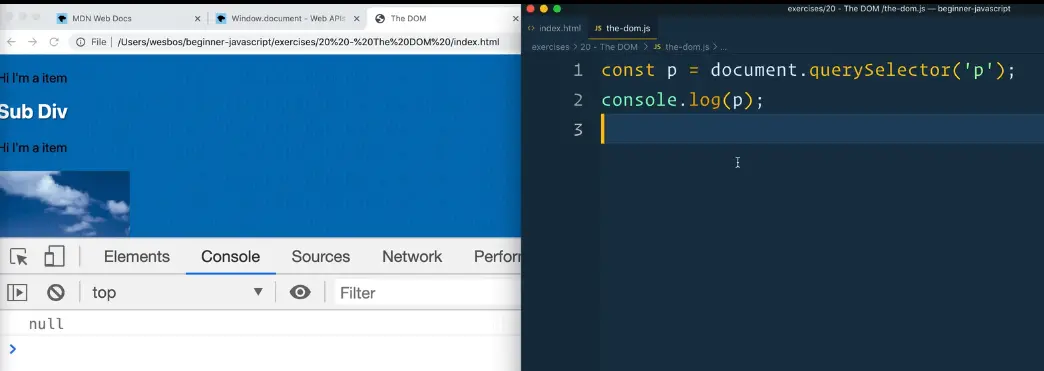Select the the-dom.js editor tab
The height and width of the screenshot is (371, 1044).
[x=623, y=28]
